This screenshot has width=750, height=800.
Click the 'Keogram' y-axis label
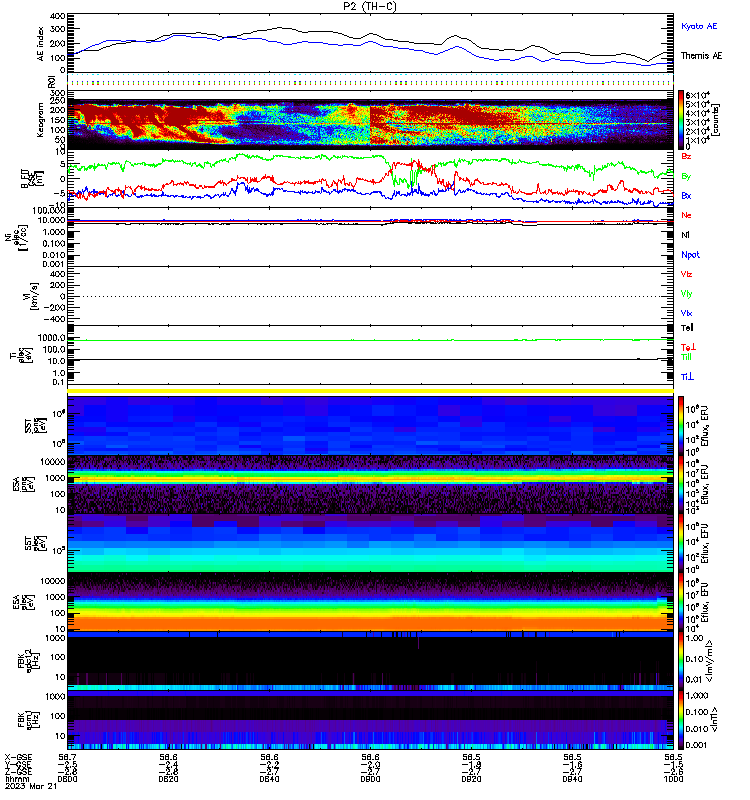pyautogui.click(x=41, y=120)
